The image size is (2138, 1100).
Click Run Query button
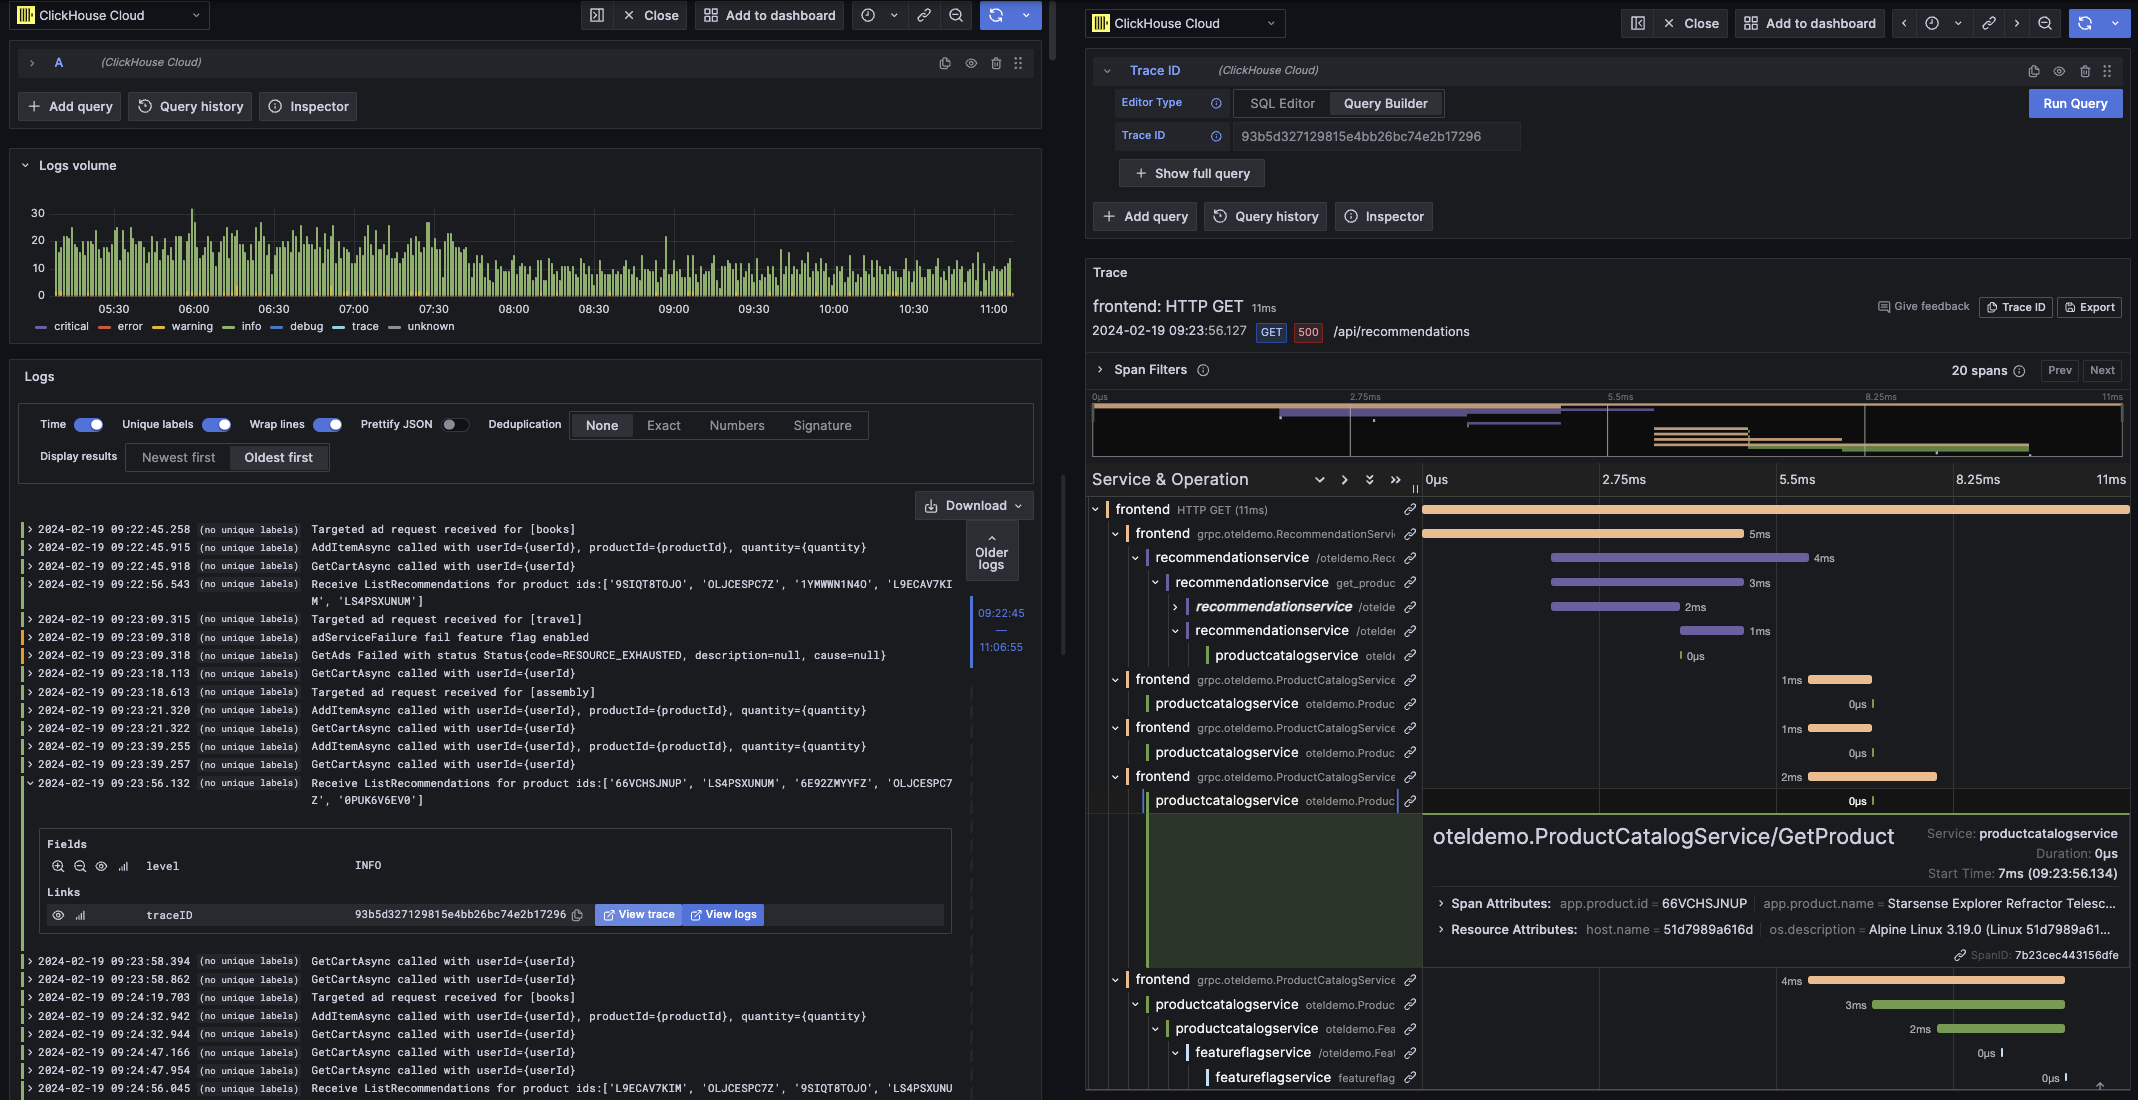[2072, 102]
